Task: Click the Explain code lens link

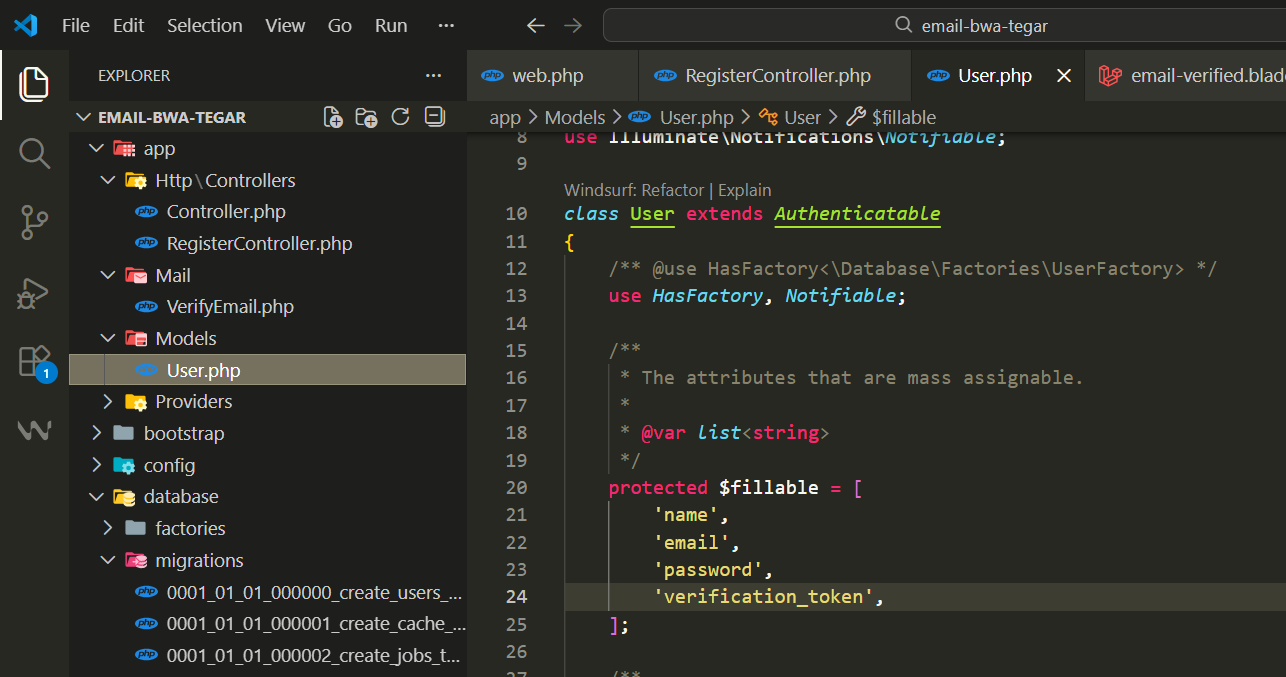Action: [745, 190]
